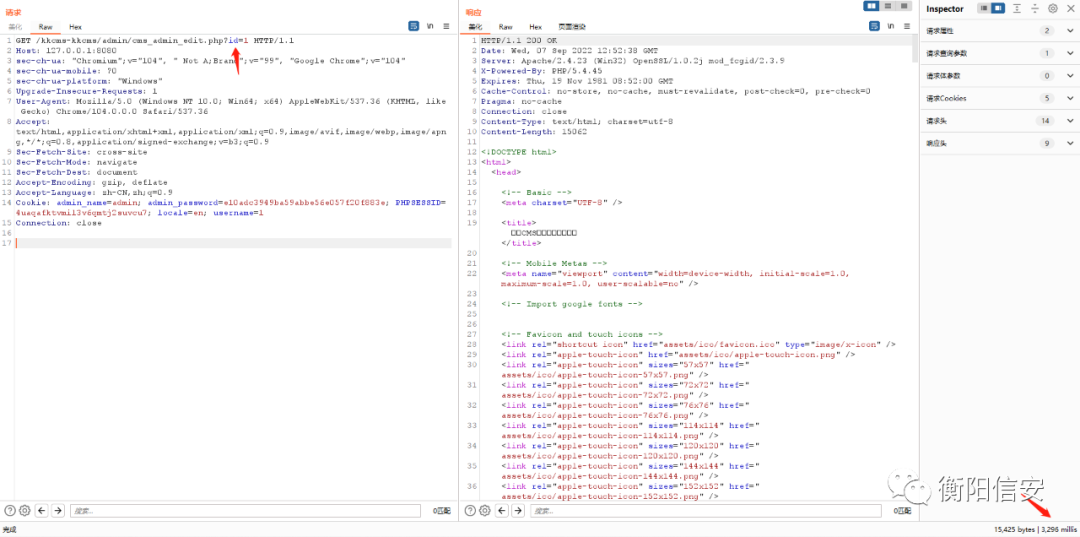Dock Inspector layout to the left option
Image resolution: width=1080 pixels, height=537 pixels.
click(984, 8)
